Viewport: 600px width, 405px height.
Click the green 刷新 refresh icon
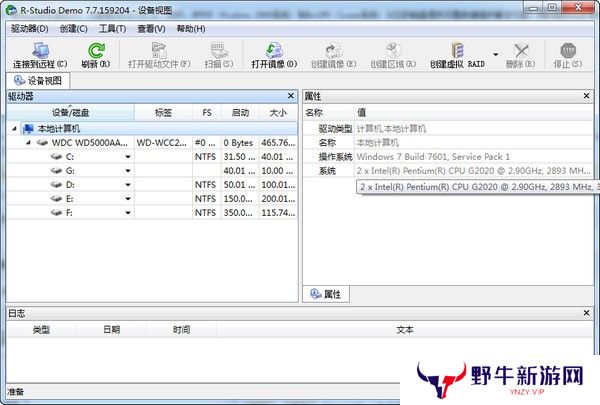click(x=96, y=50)
